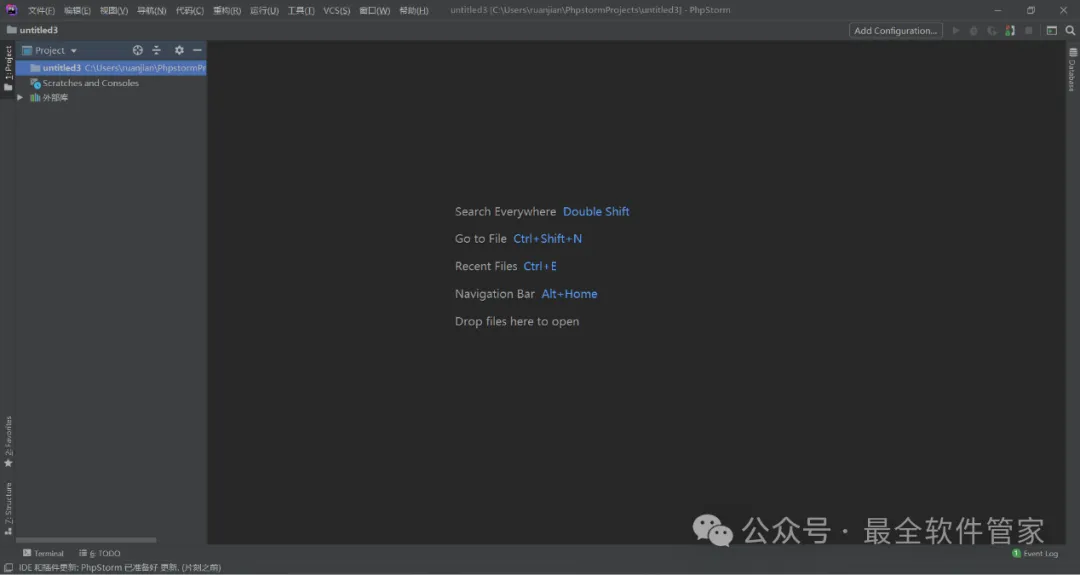This screenshot has height=575, width=1080.
Task: Expand the 外部库 node arrow
Action: (20, 98)
